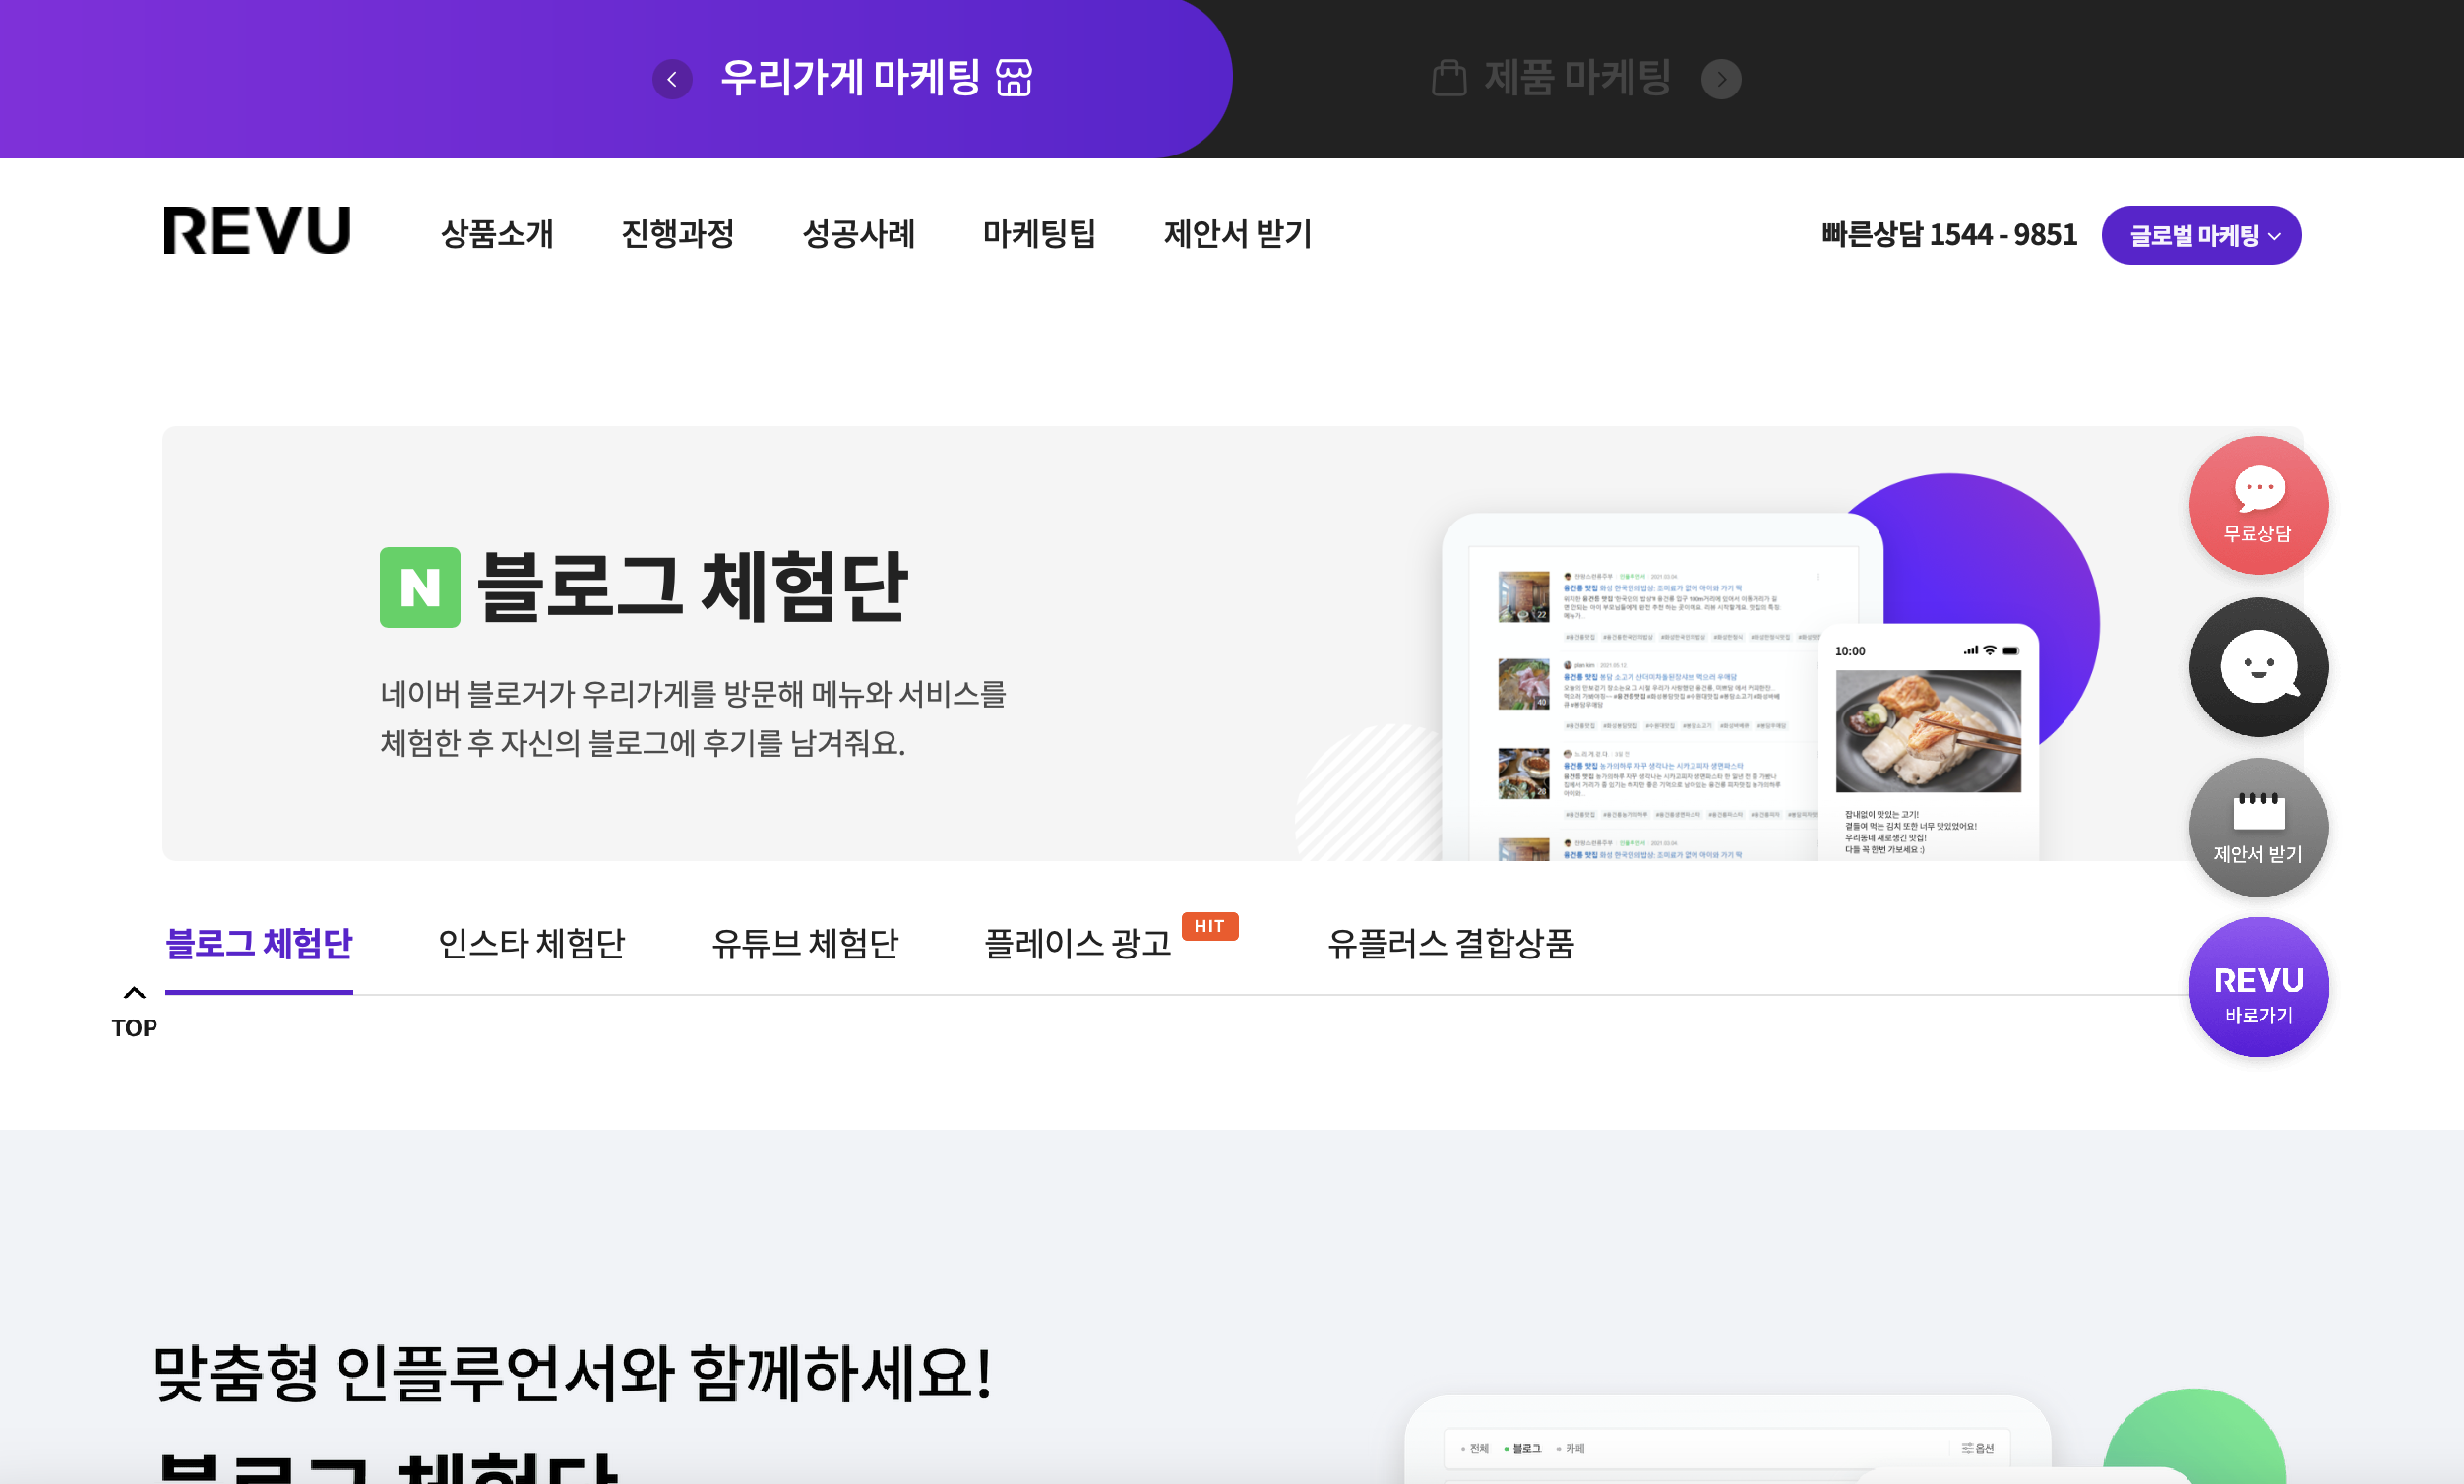
Task: Click the HIT badge on 플레이스 광고
Action: 1210,926
